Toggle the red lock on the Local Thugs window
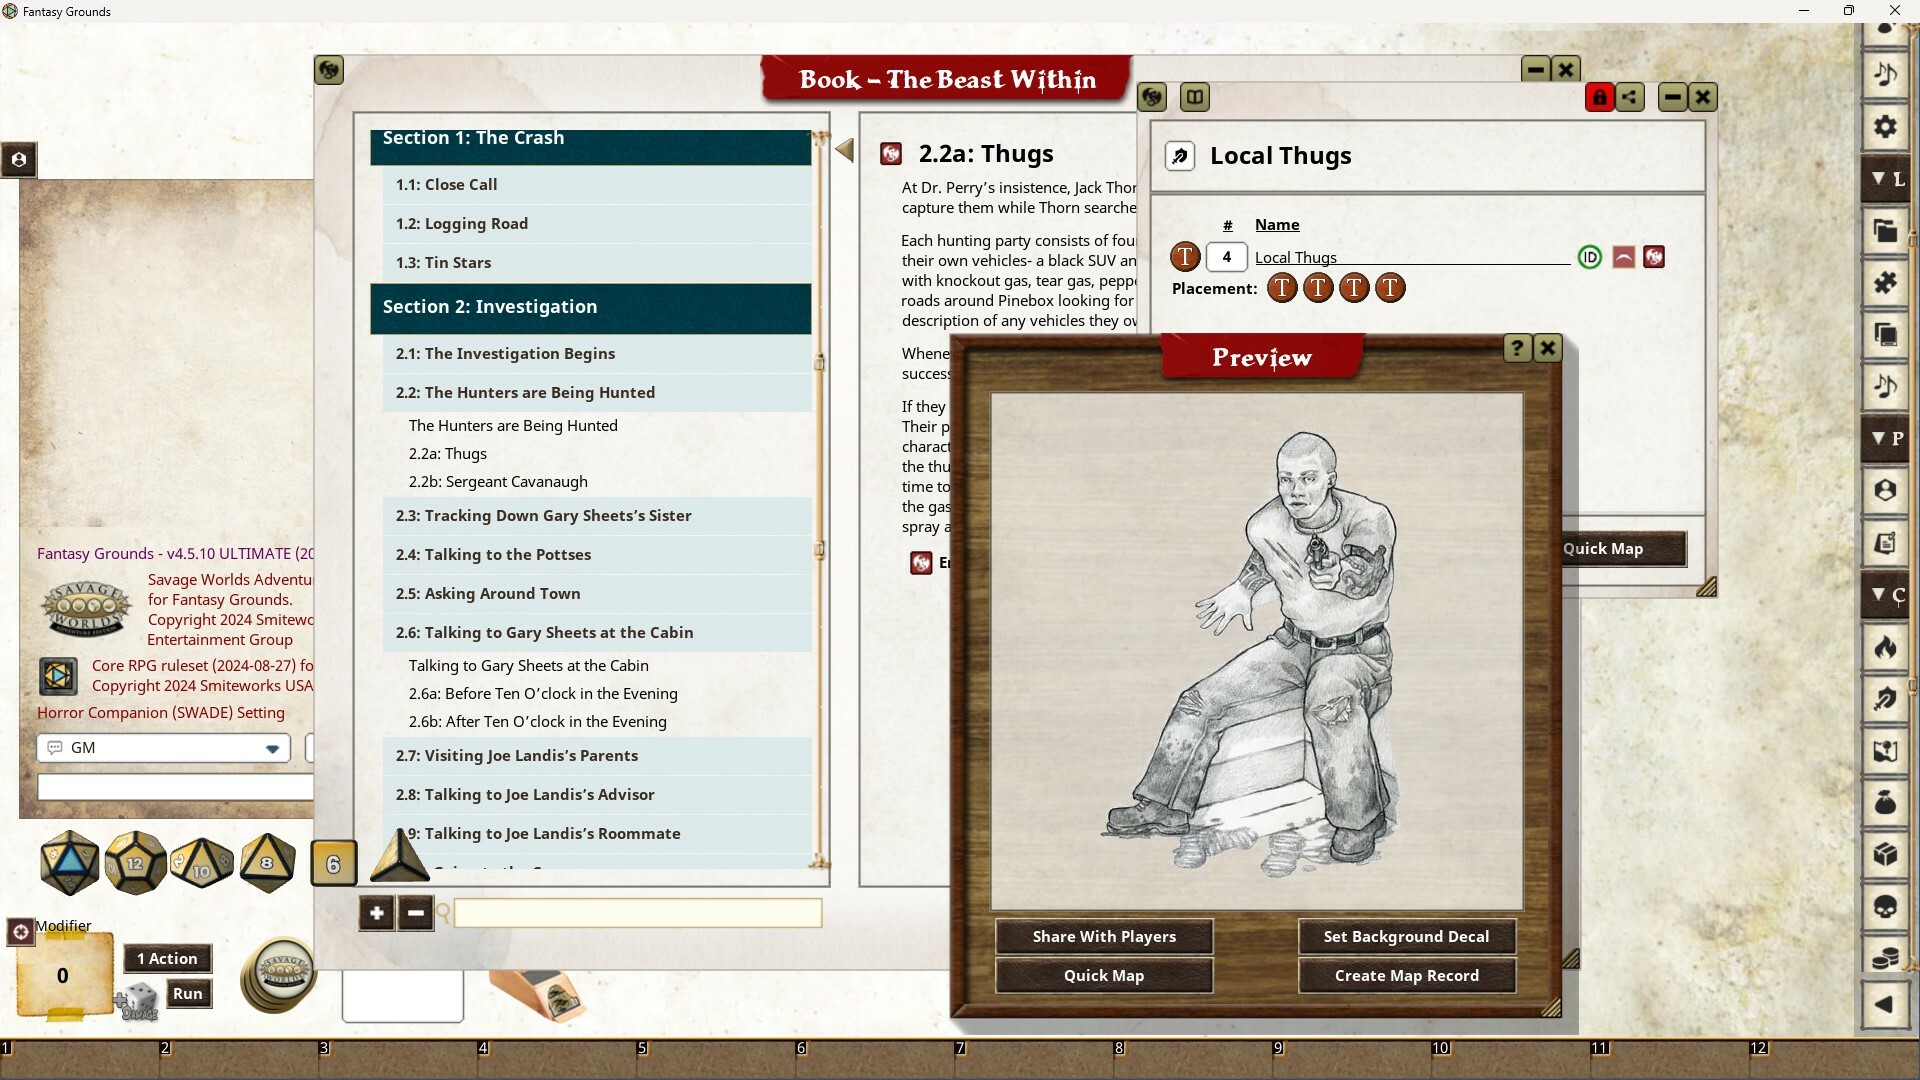This screenshot has width=1920, height=1080. [1601, 97]
